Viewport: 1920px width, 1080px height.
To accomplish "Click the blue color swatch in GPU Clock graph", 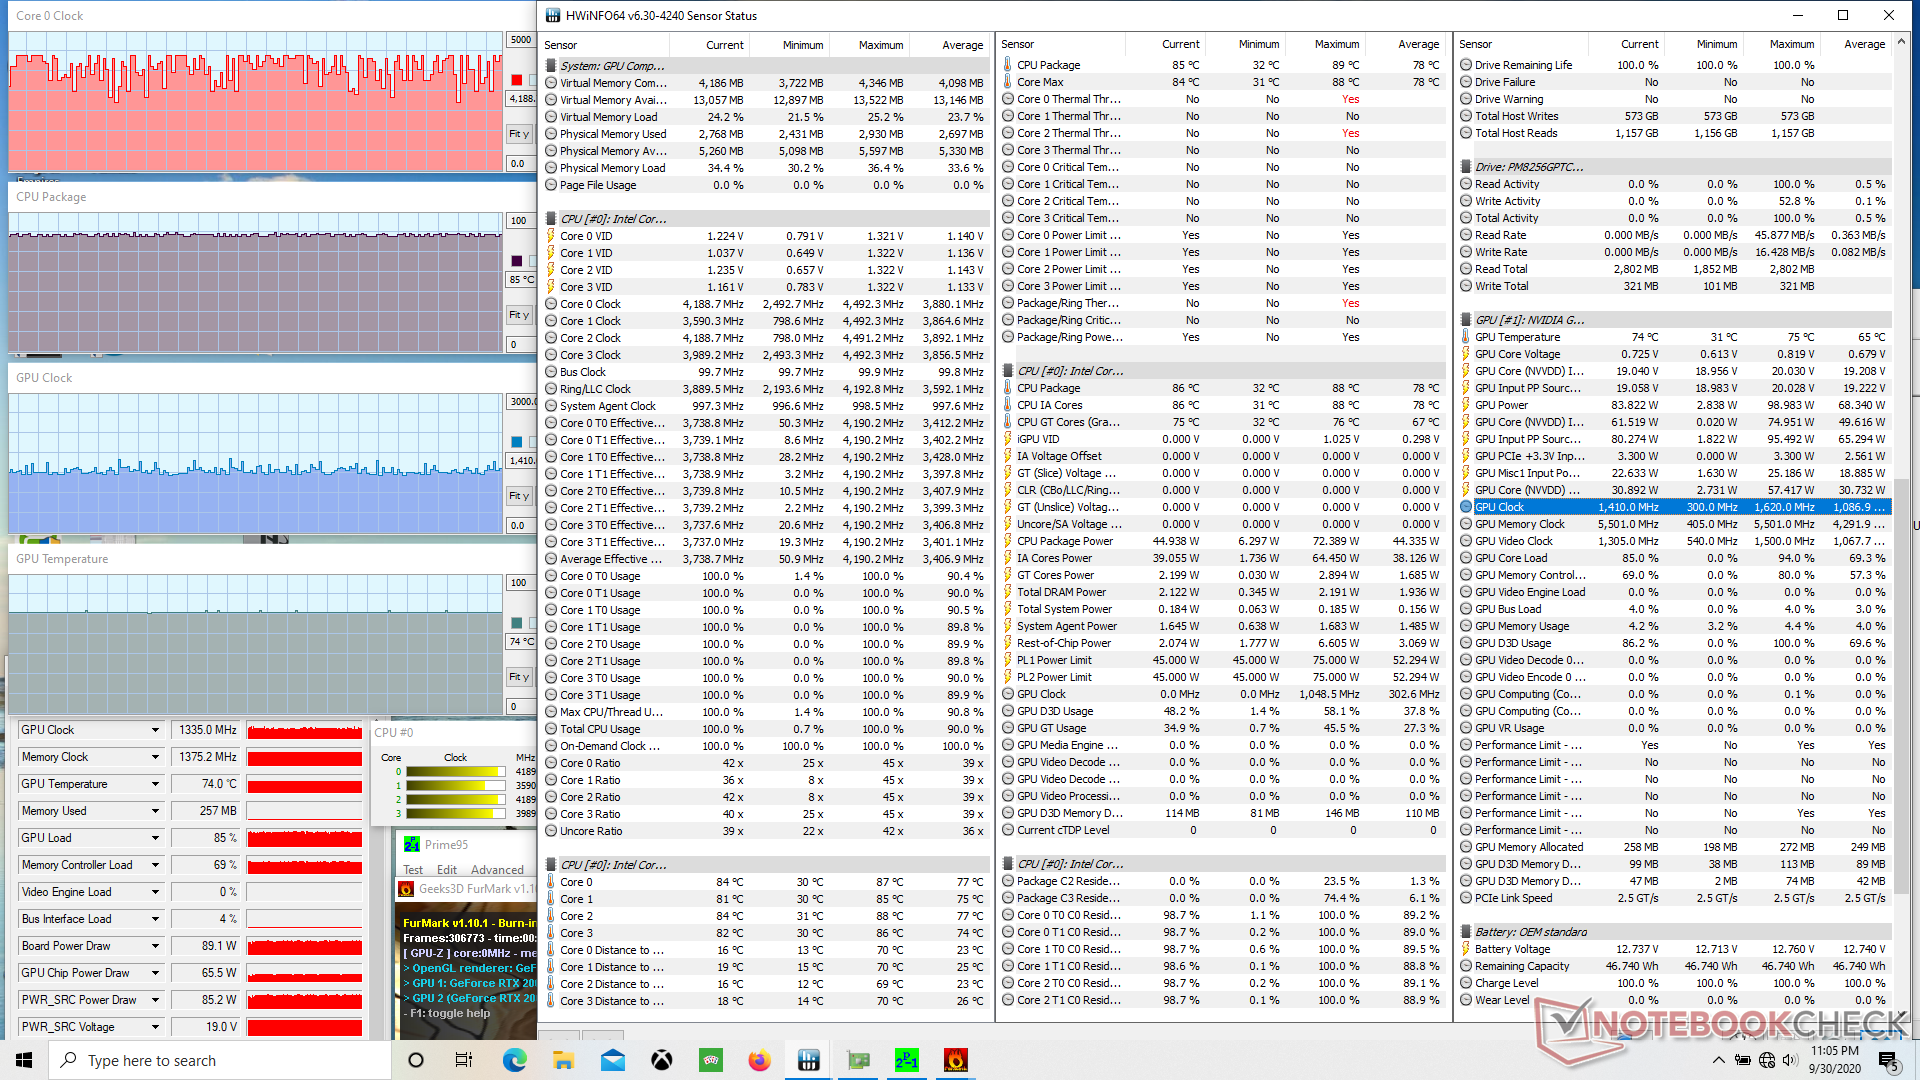I will point(517,442).
